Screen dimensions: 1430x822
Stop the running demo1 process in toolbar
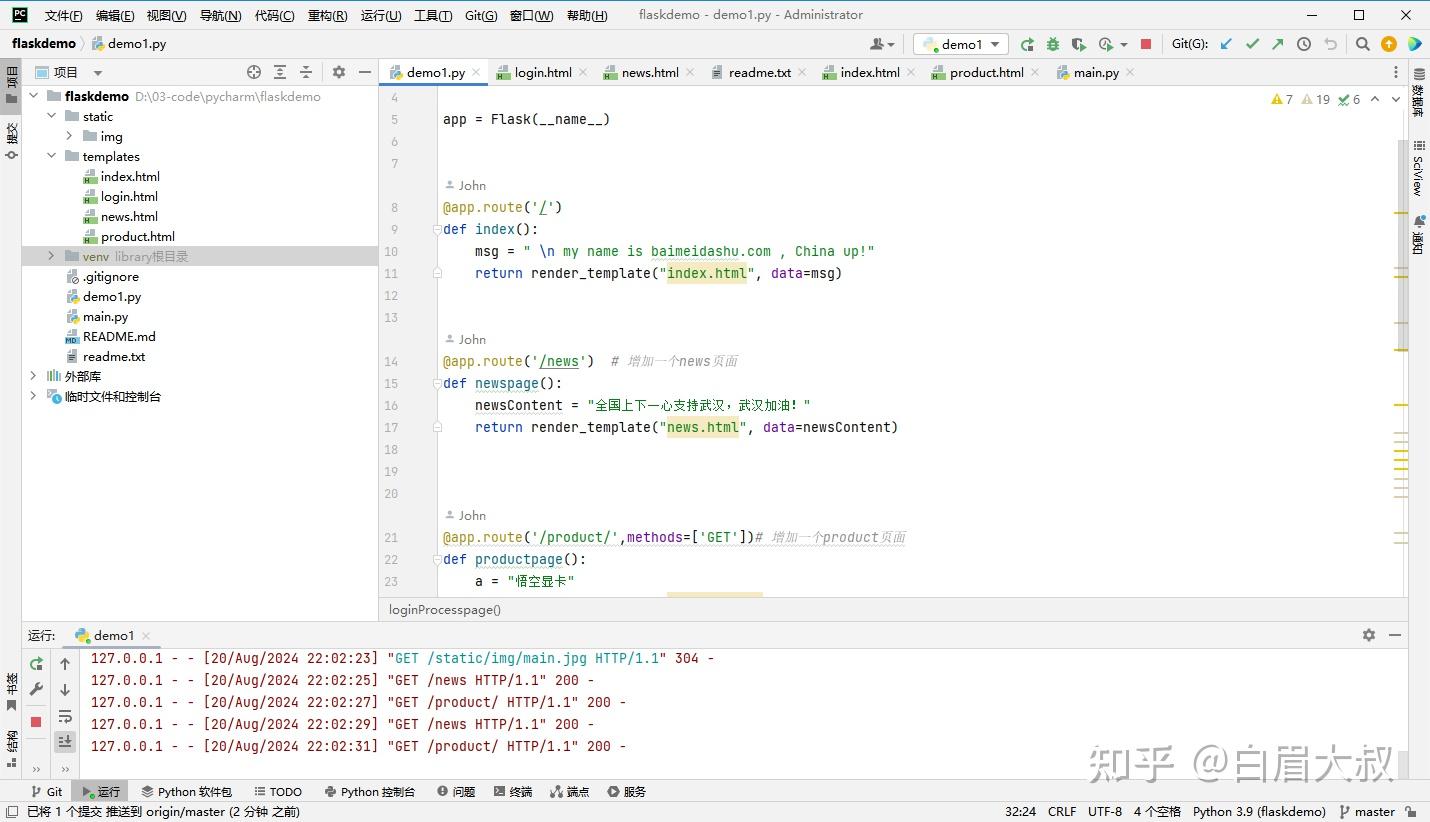(1146, 44)
